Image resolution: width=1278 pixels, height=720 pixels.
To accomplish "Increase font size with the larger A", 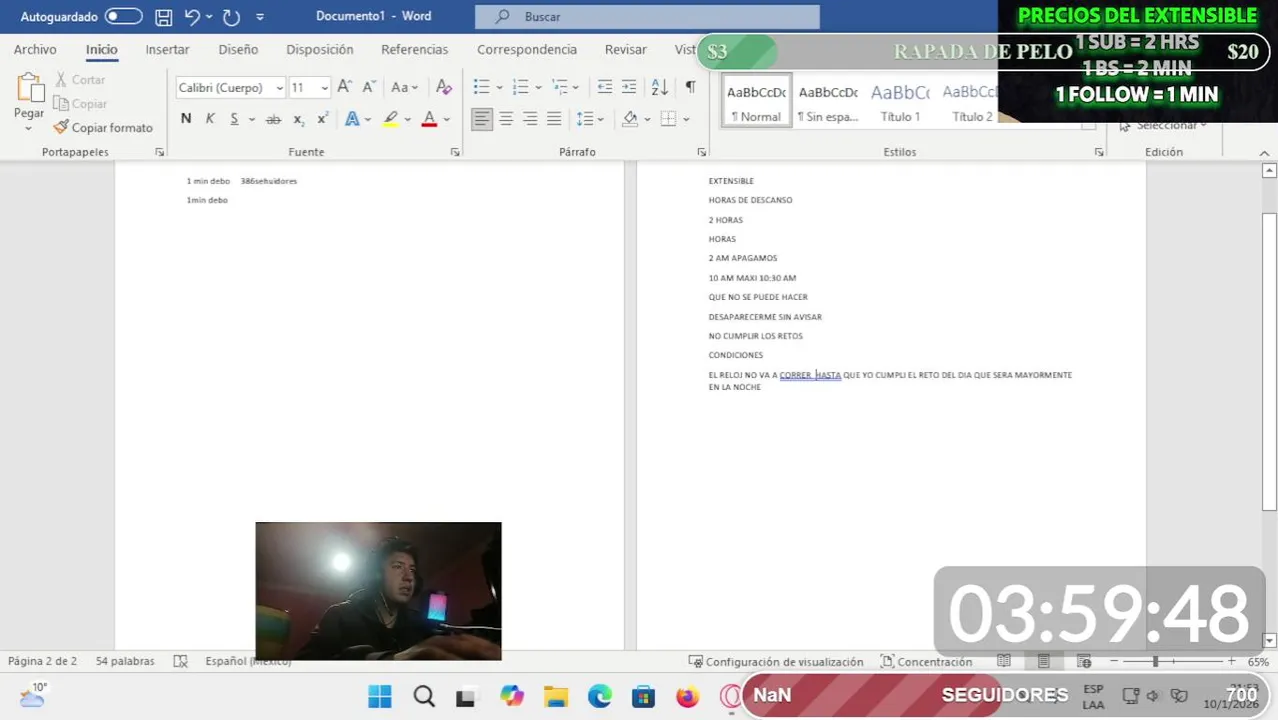I will pyautogui.click(x=344, y=88).
